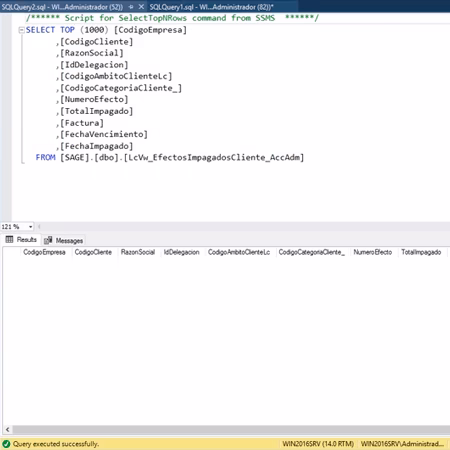Select the TotalImpagado column header

tap(421, 252)
